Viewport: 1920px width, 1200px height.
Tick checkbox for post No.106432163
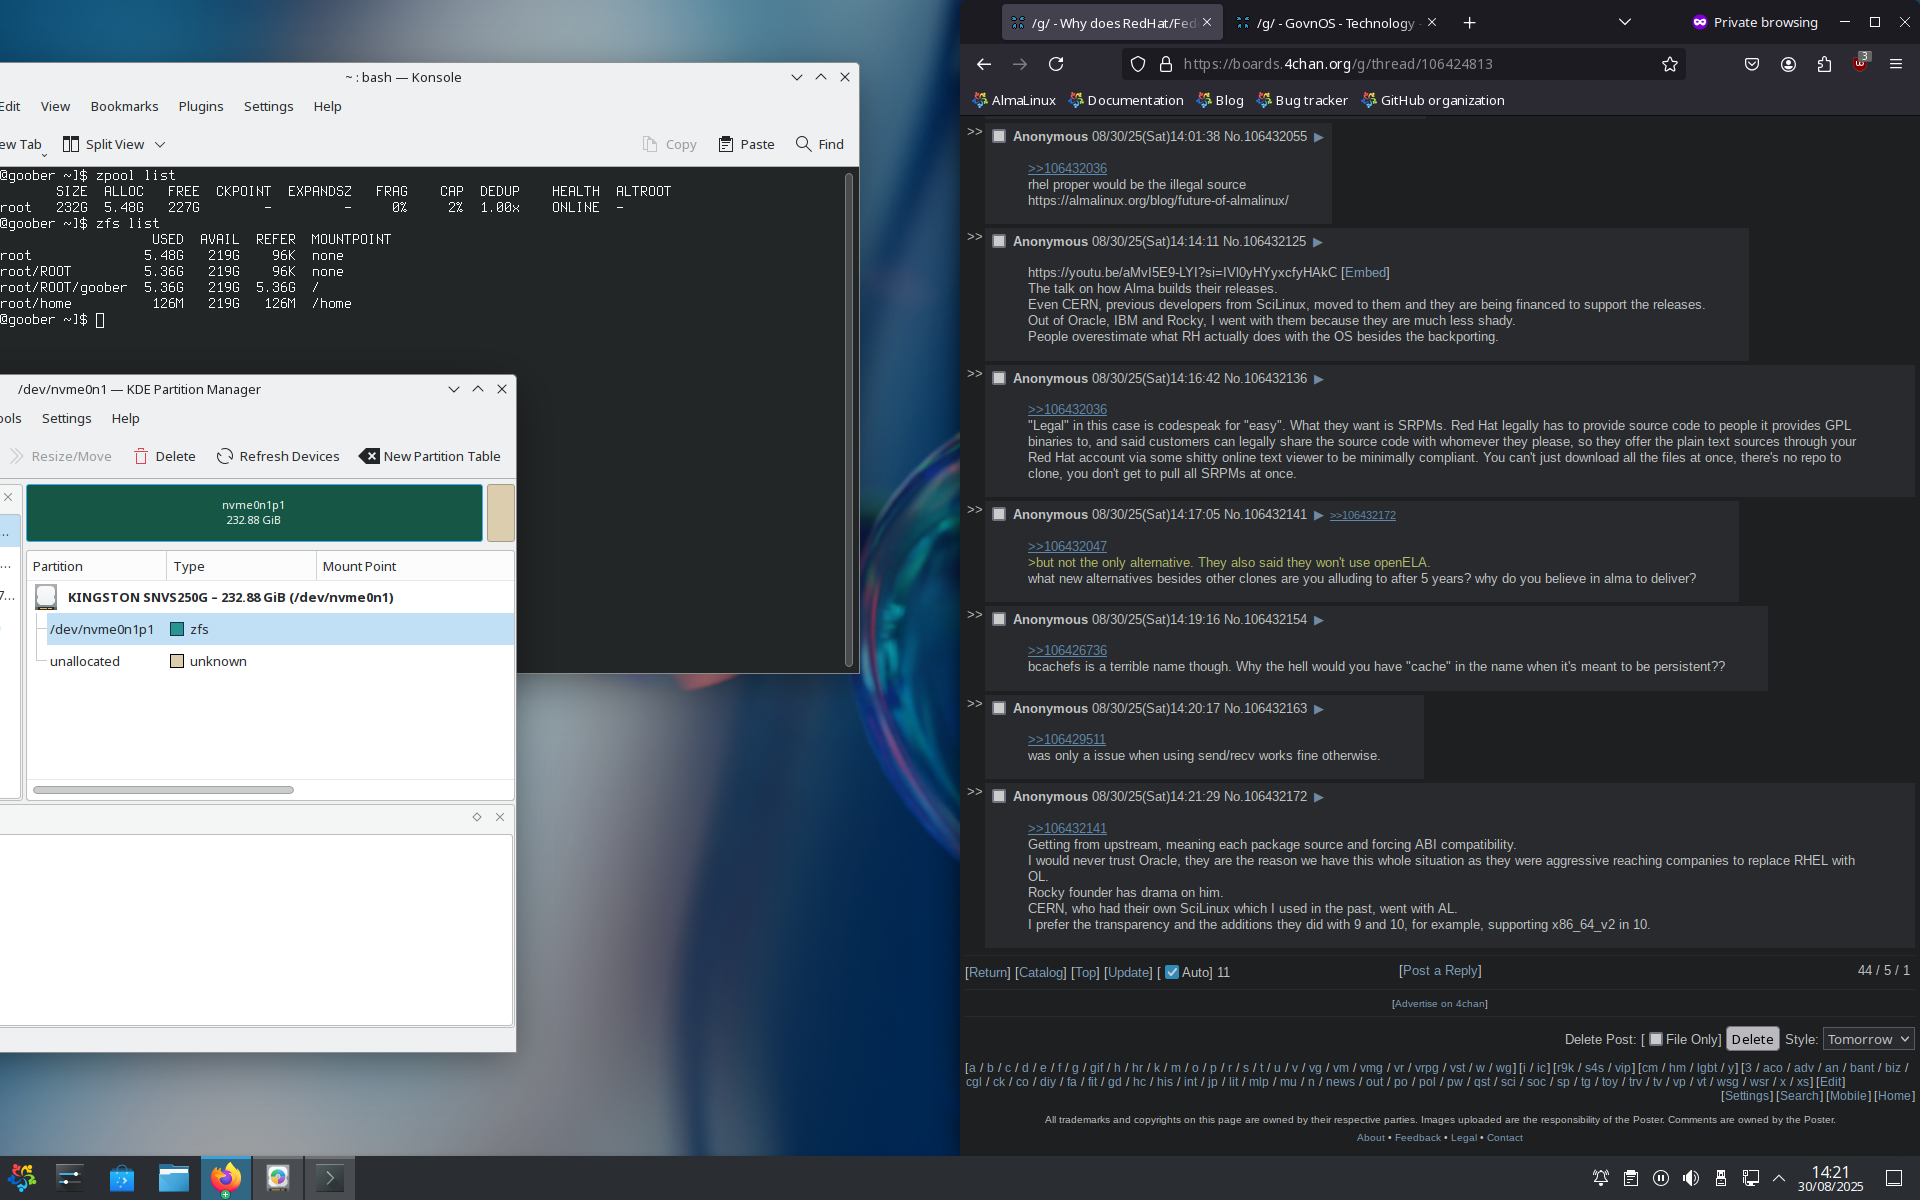point(999,708)
